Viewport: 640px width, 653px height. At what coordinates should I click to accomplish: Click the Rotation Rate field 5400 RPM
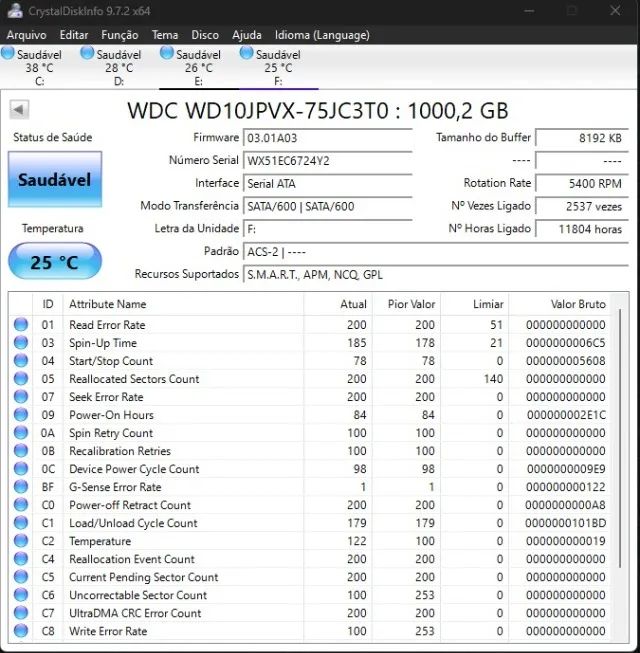coord(582,183)
